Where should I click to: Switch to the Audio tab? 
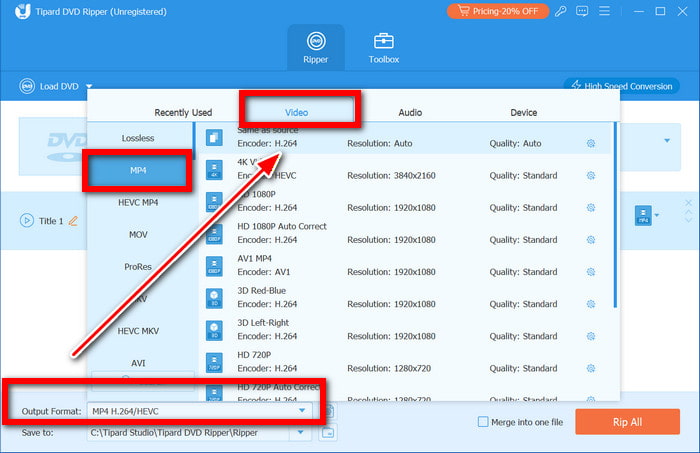pos(410,113)
